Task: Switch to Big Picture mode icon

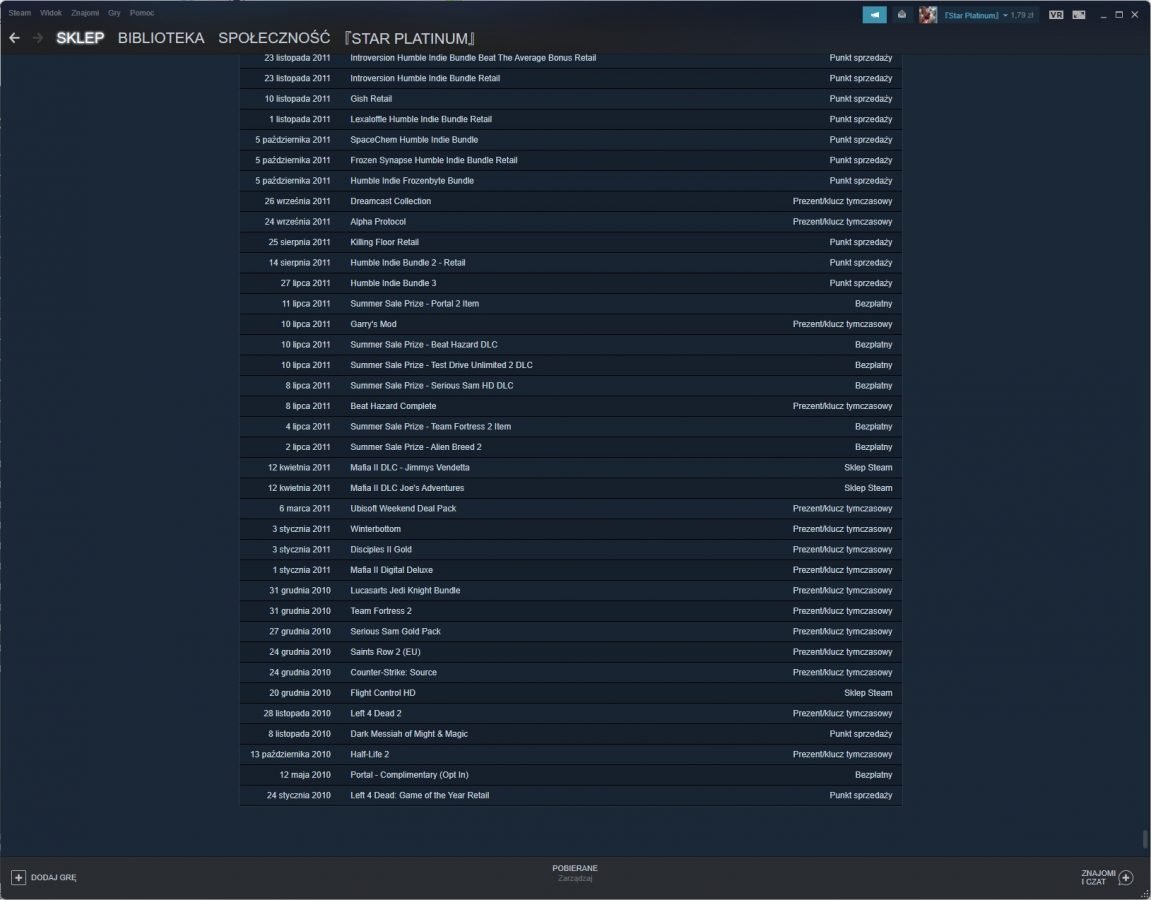Action: click(1078, 15)
